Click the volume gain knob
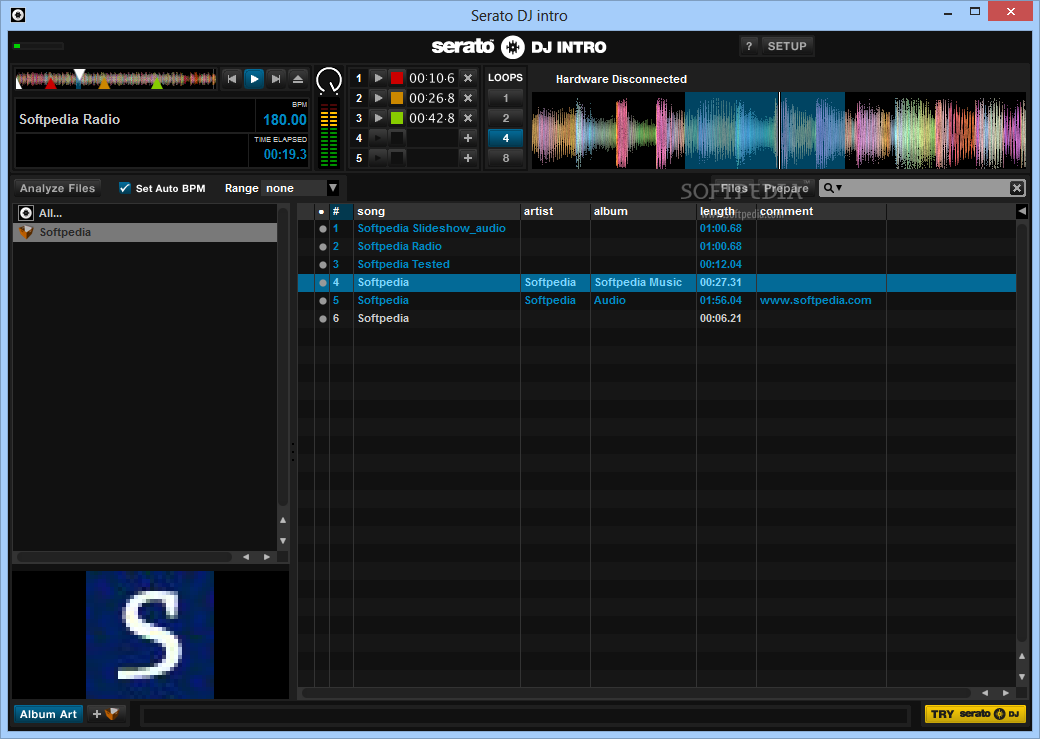The height and width of the screenshot is (739, 1040). coord(329,81)
